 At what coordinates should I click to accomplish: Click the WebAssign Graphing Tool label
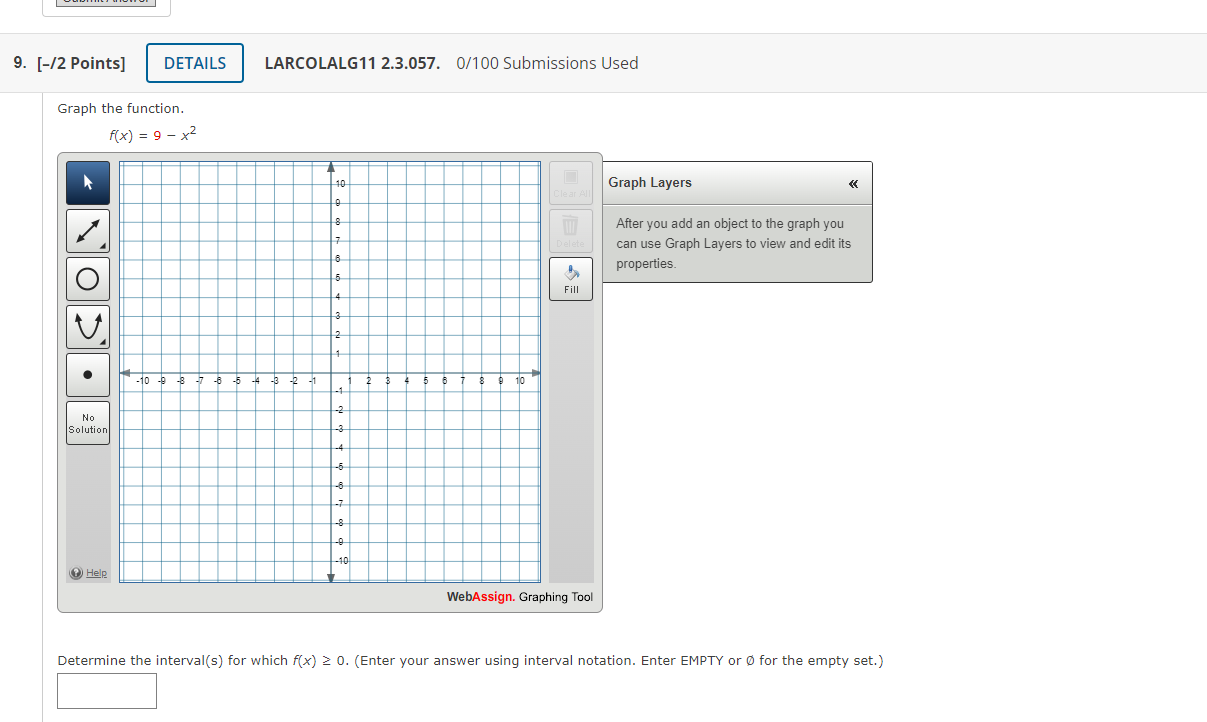point(519,596)
